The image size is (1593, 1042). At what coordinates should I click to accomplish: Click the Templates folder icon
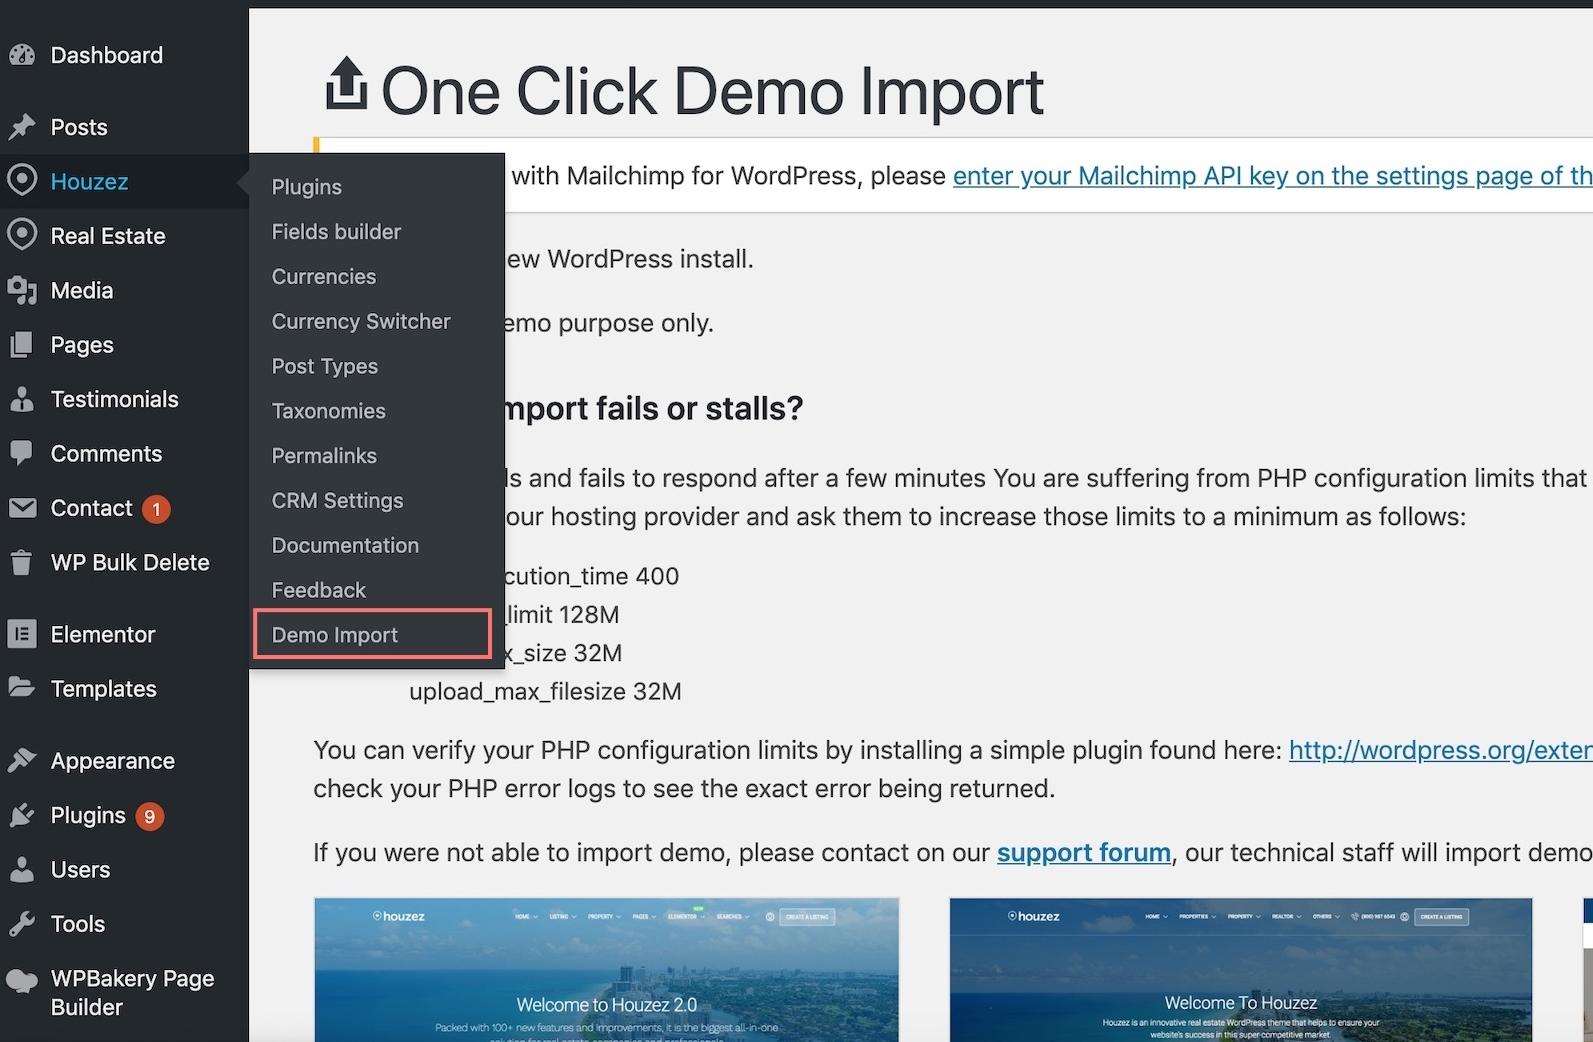[x=22, y=688]
